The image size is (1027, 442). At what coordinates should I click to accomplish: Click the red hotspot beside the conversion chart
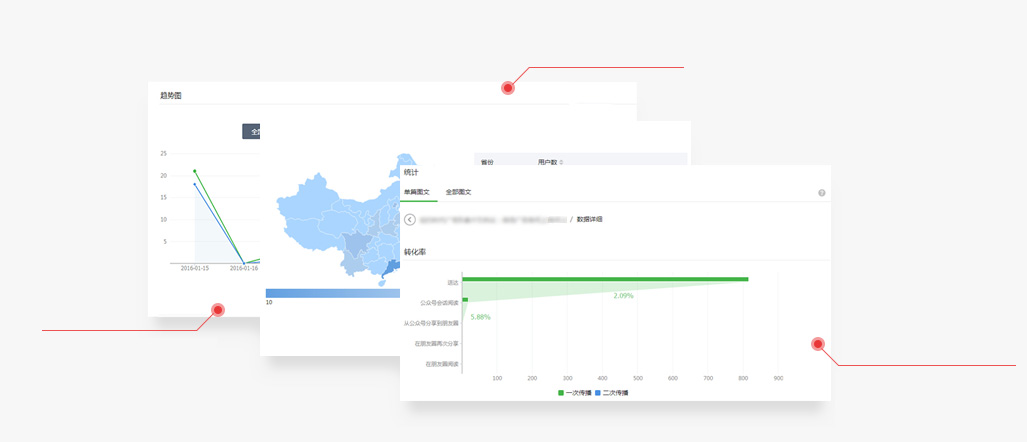pyautogui.click(x=817, y=345)
